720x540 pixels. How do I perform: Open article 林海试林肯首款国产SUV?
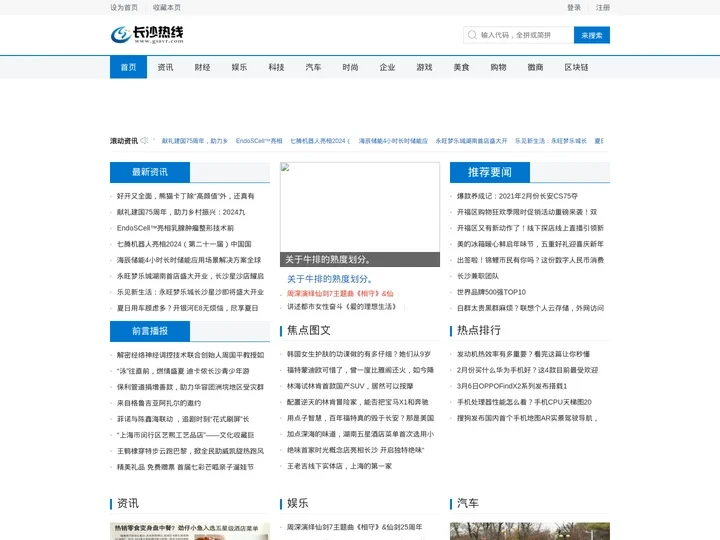coord(350,386)
